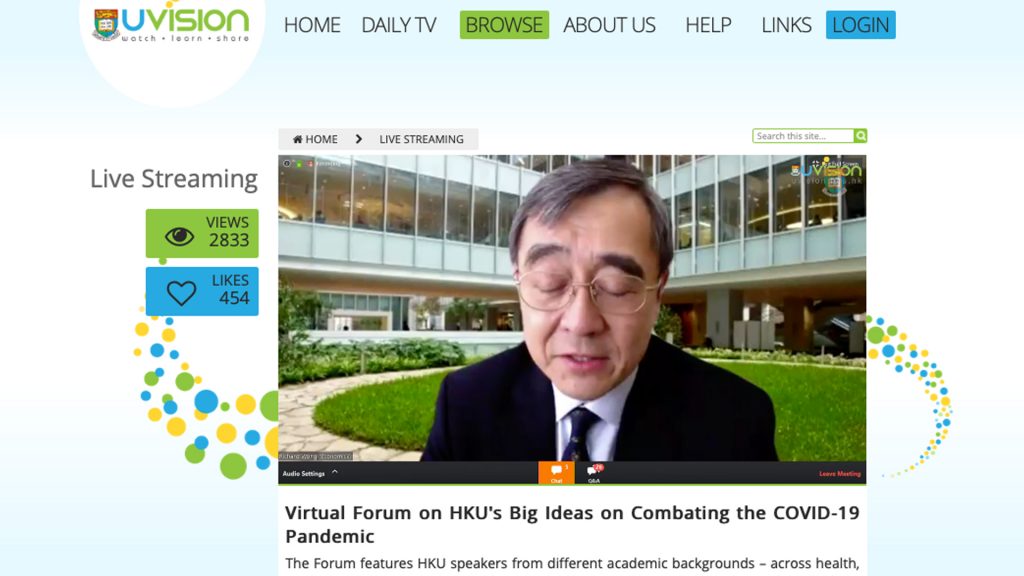Image resolution: width=1024 pixels, height=576 pixels.
Task: Select the BROWSE menu item
Action: point(504,25)
